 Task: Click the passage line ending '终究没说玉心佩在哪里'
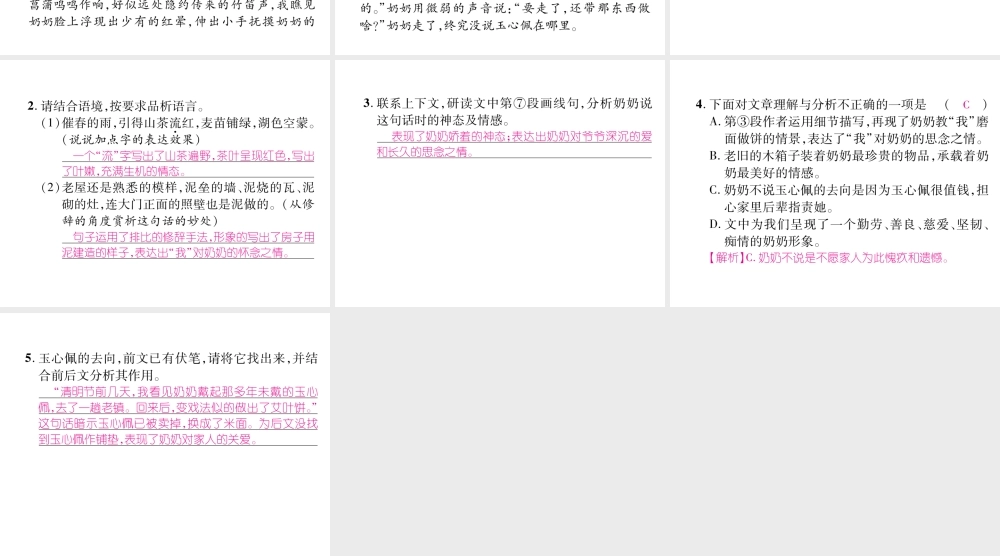(469, 26)
